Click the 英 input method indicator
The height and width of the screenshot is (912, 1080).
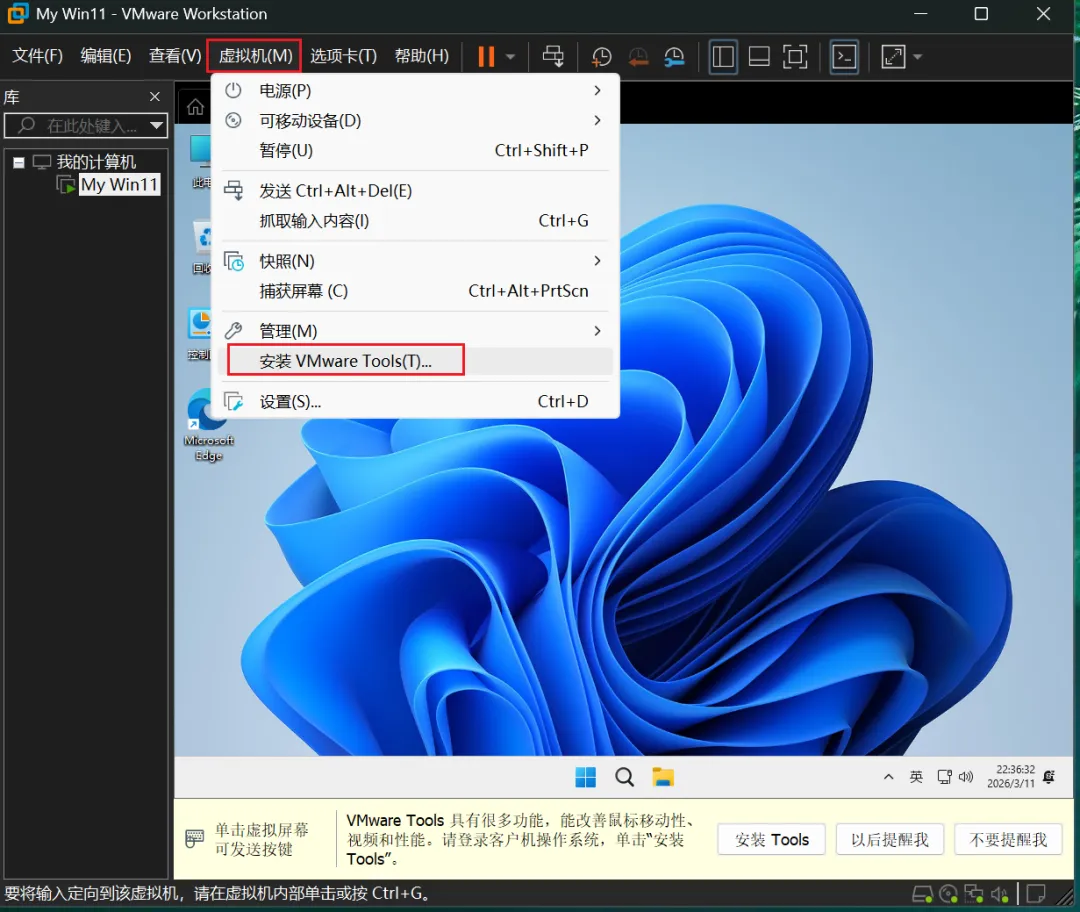[x=916, y=777]
